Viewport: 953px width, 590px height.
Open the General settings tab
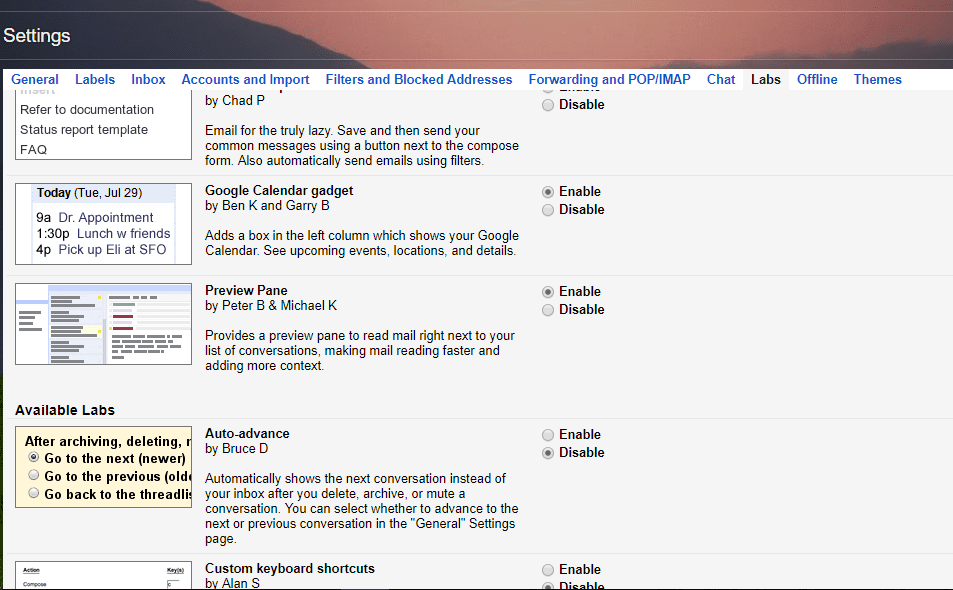[35, 80]
